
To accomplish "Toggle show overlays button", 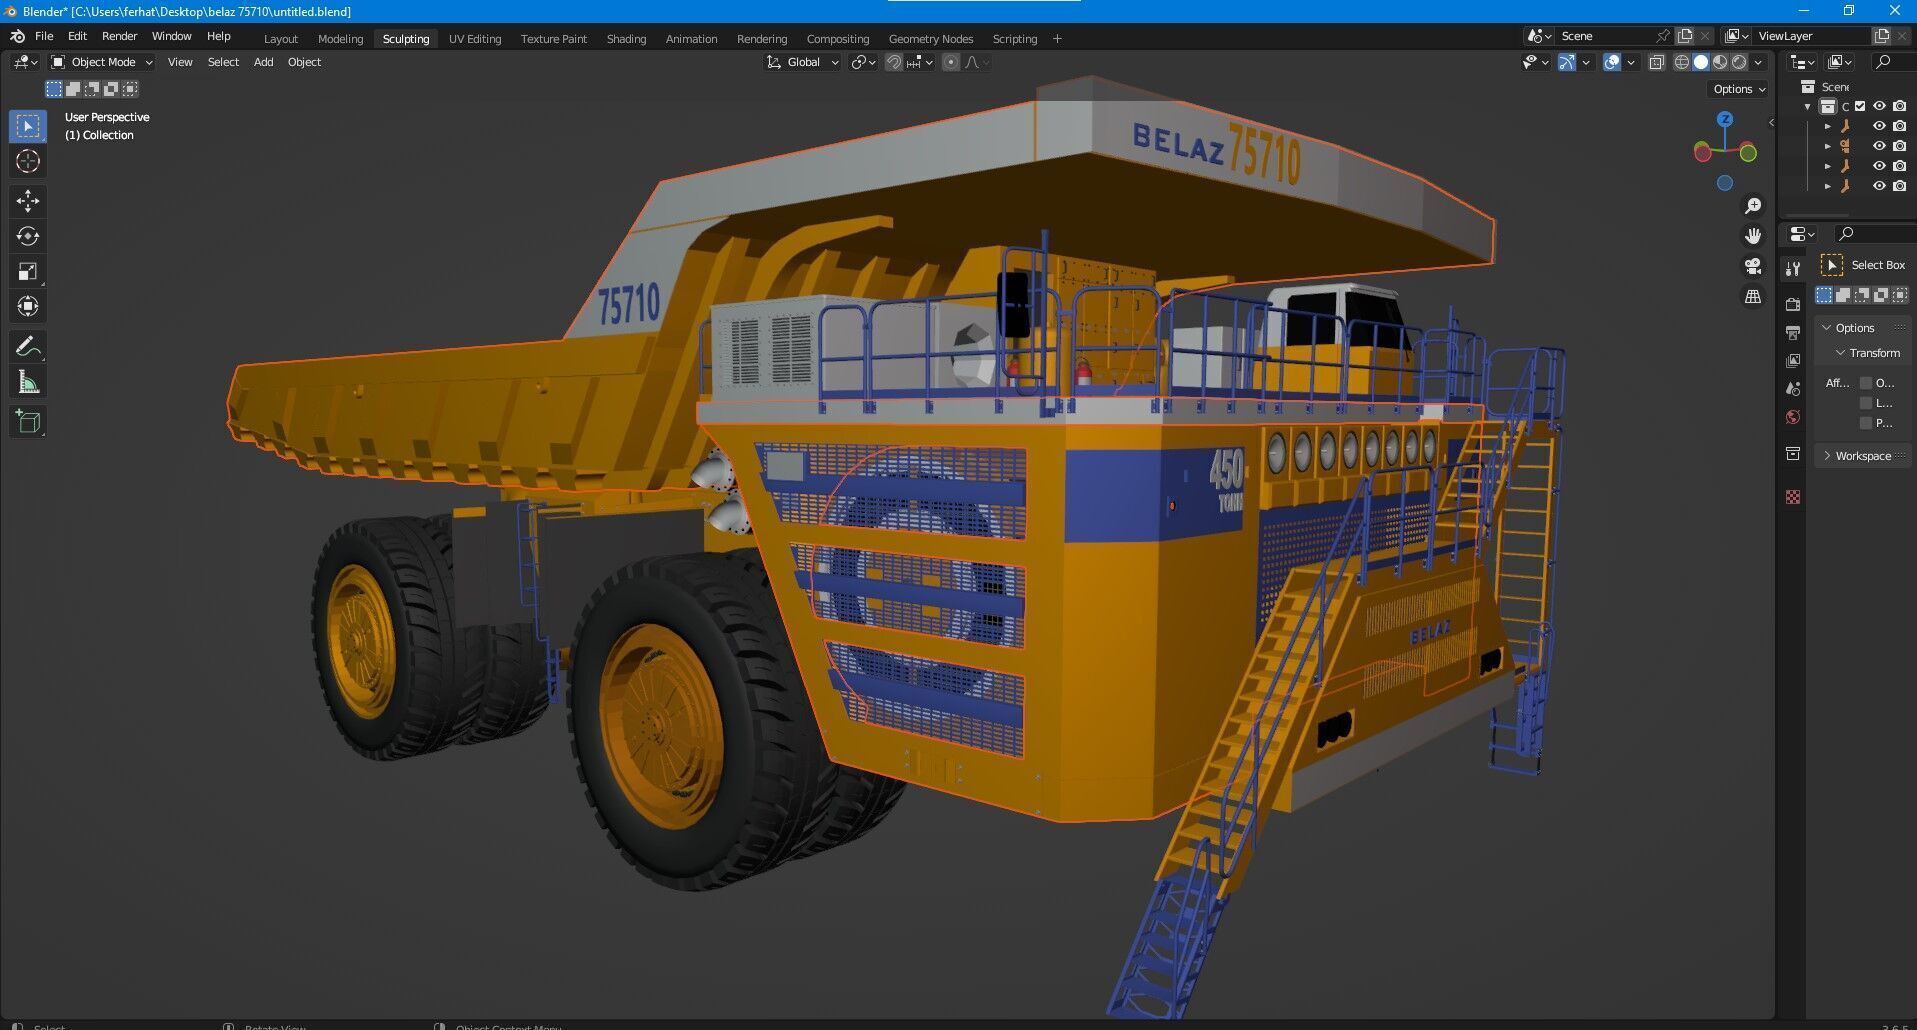I will point(1612,62).
